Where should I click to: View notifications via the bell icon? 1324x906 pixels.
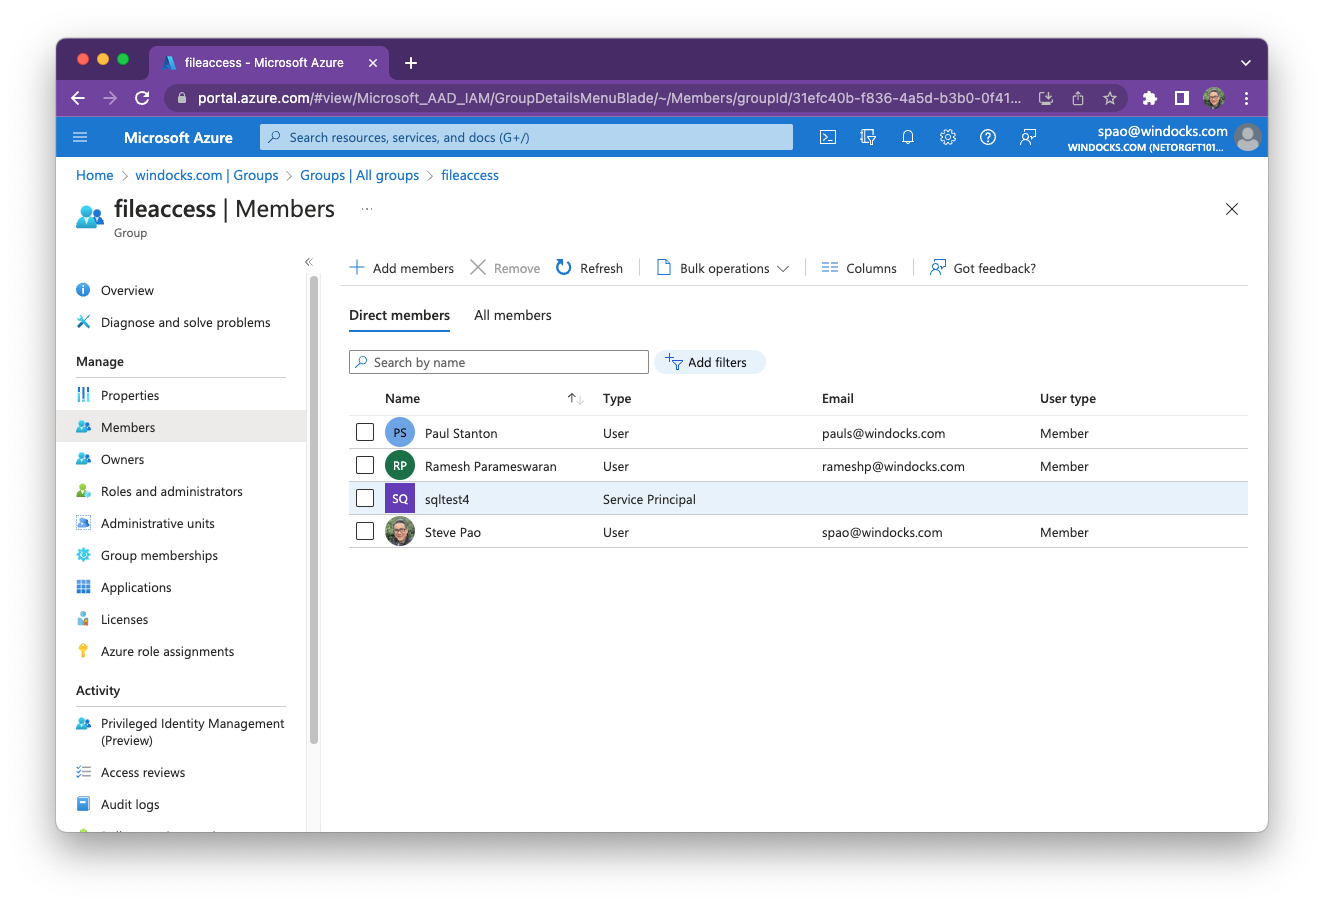coord(907,137)
